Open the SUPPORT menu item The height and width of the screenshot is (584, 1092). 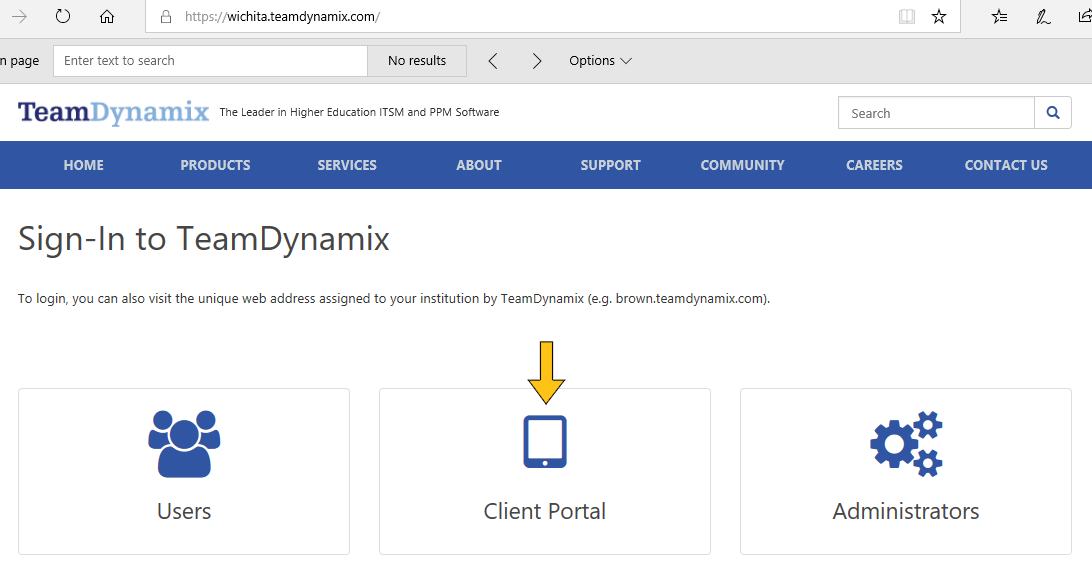coord(611,165)
